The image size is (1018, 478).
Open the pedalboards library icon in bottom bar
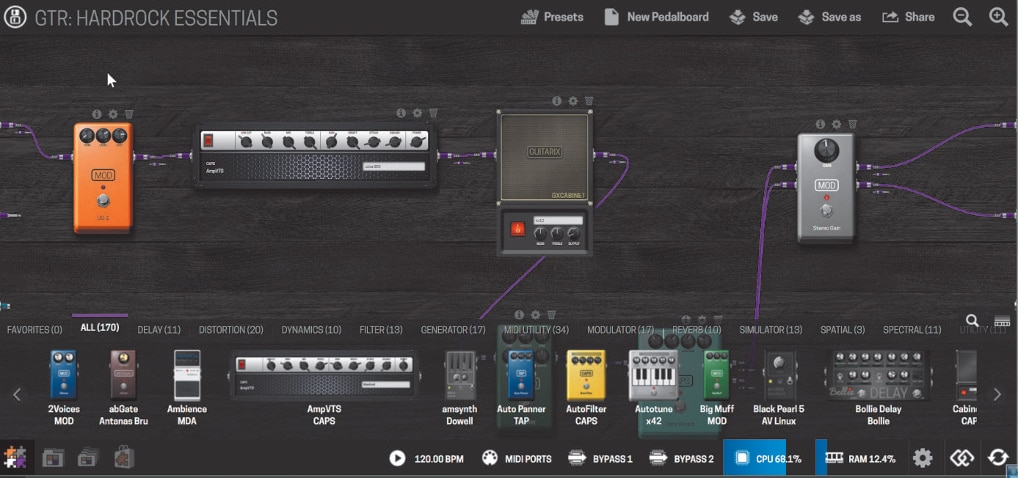tap(53, 458)
